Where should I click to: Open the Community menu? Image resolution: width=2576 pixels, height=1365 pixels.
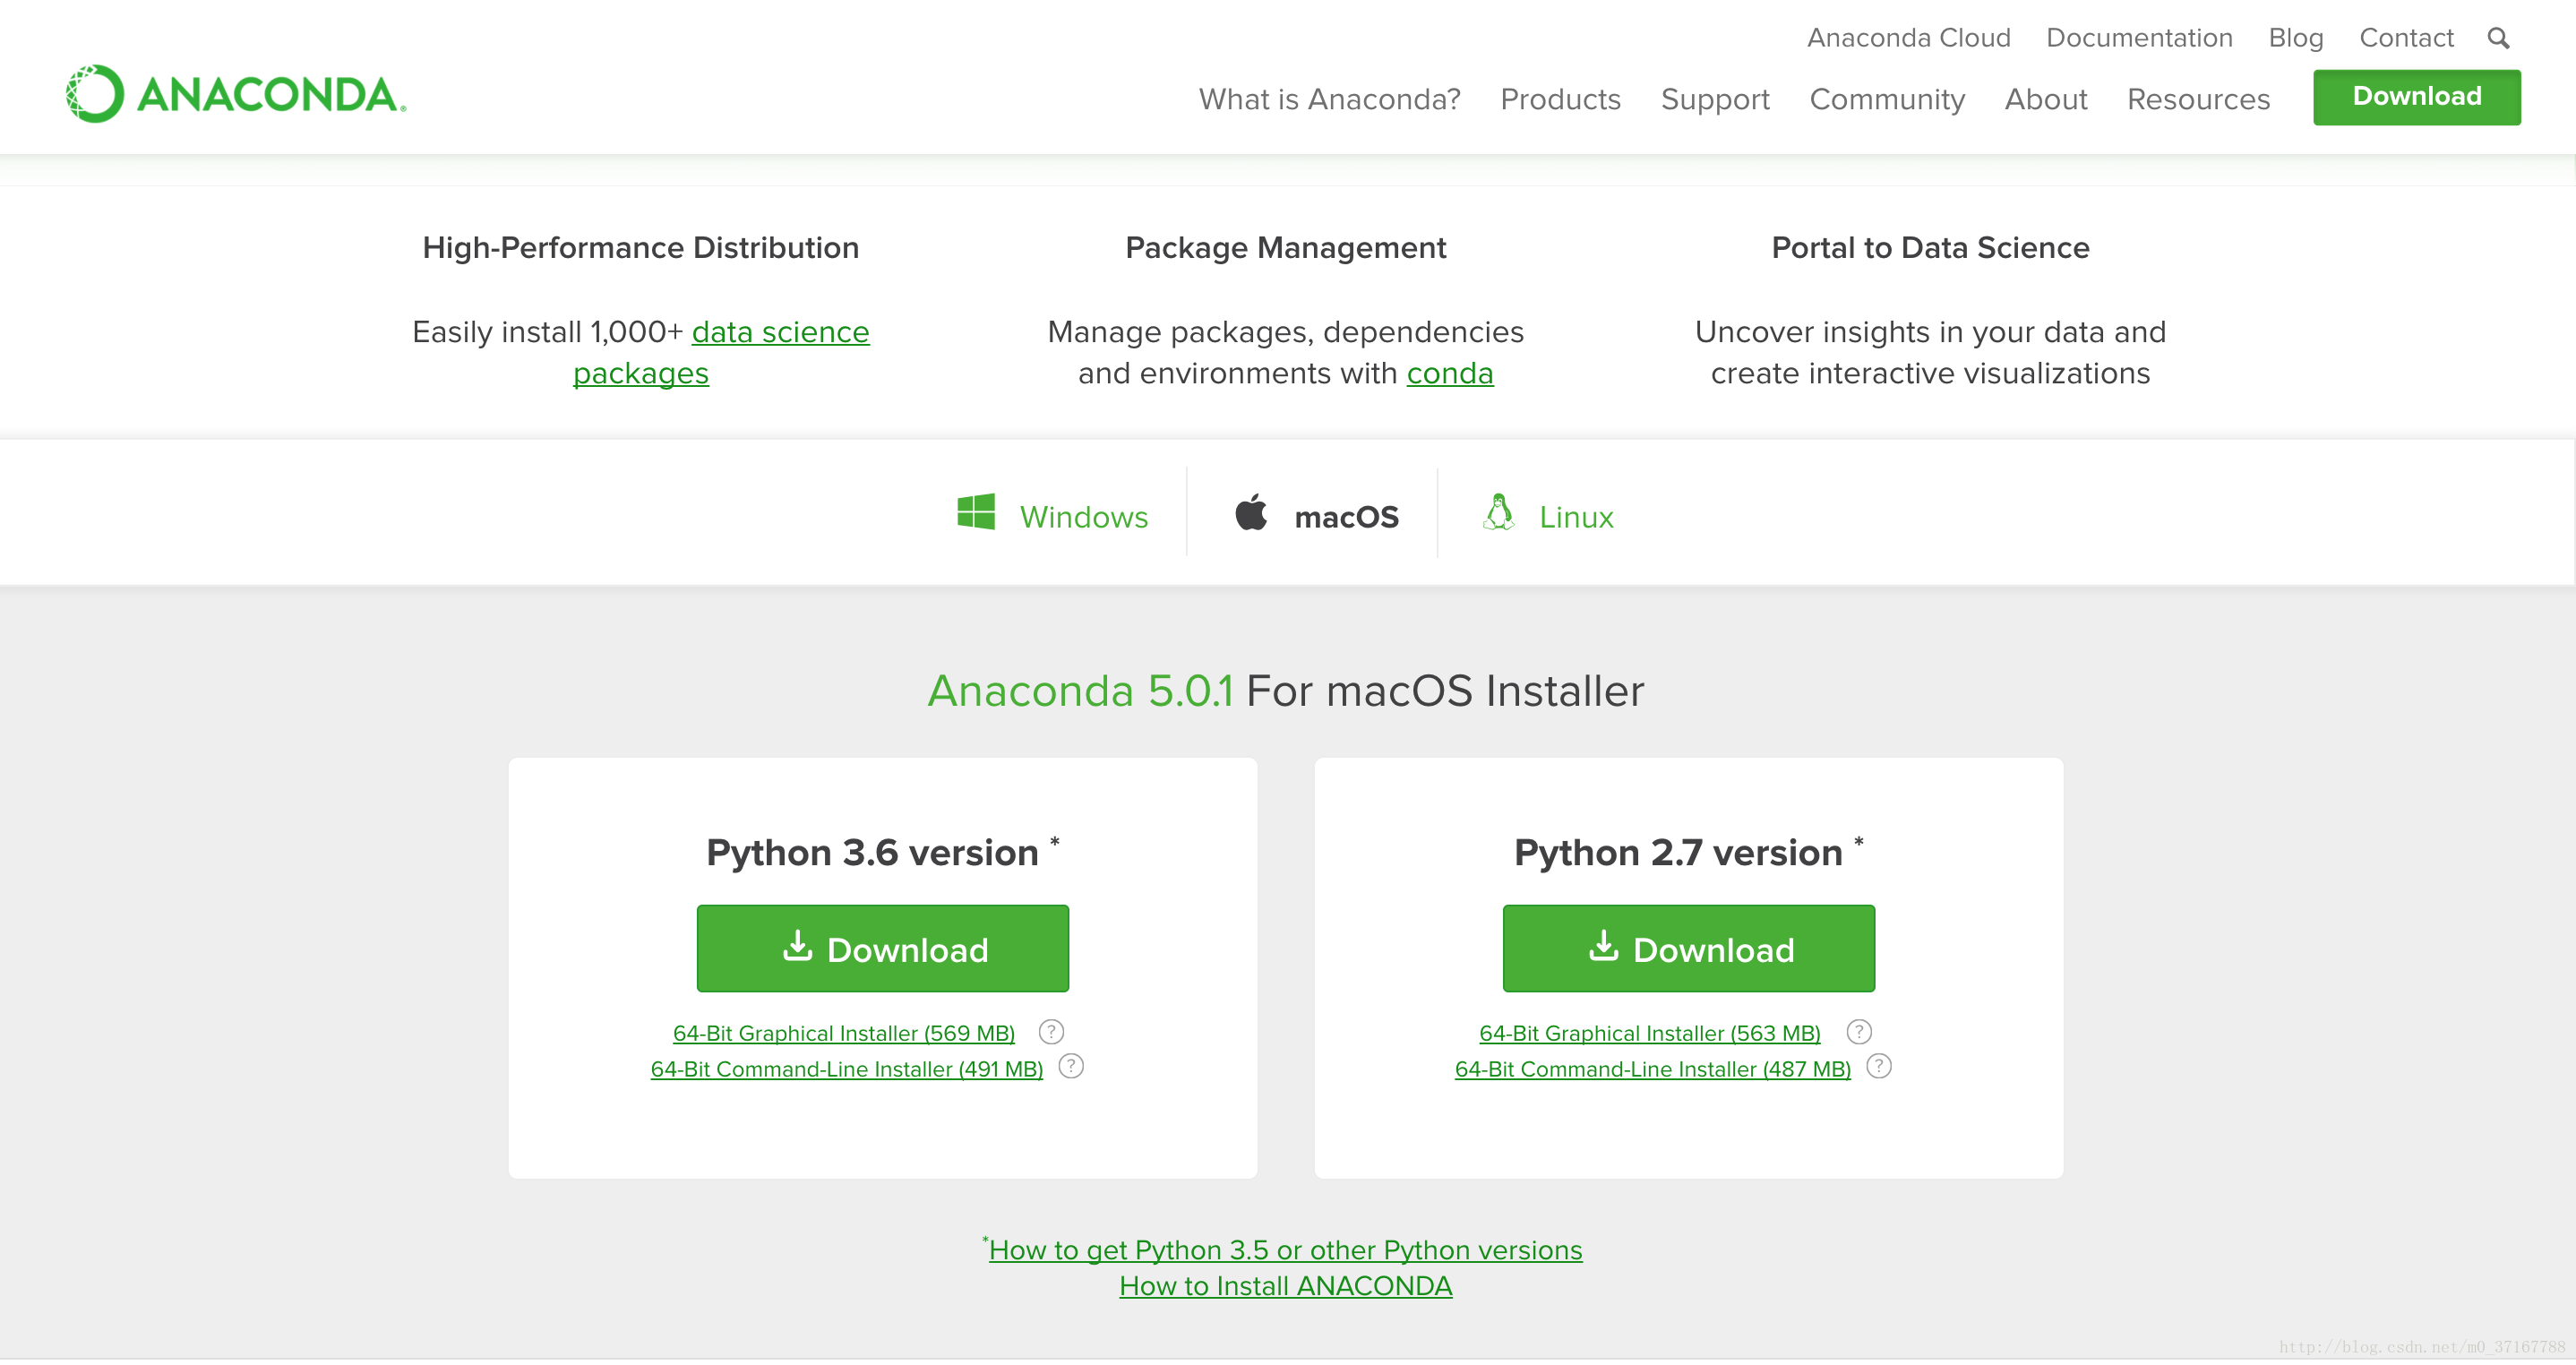coord(1887,99)
